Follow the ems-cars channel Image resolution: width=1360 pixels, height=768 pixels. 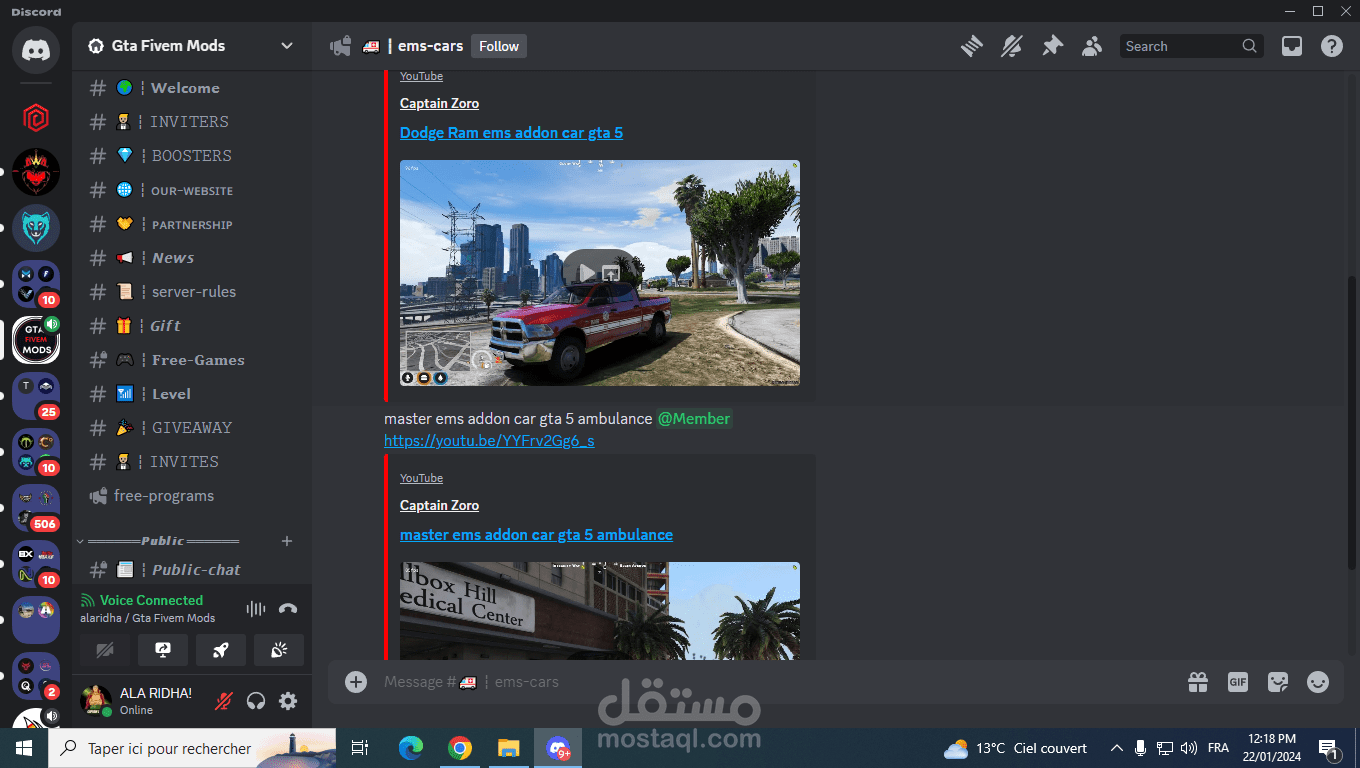click(x=499, y=46)
